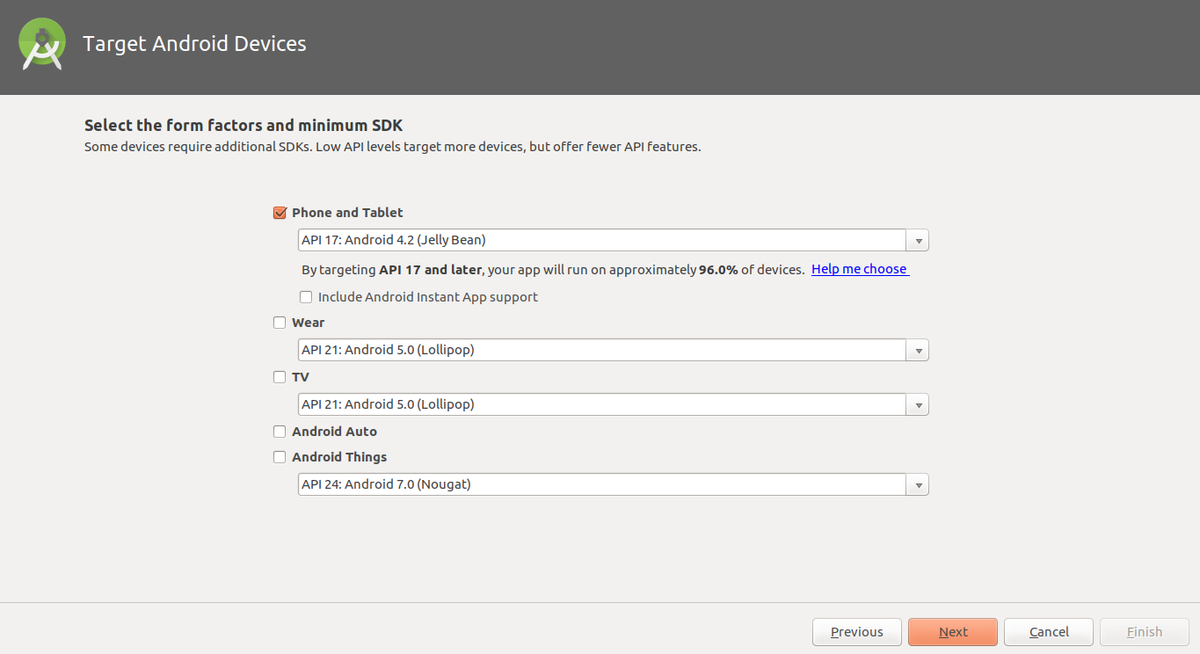The height and width of the screenshot is (654, 1200).
Task: Uncheck the Phone and Tablet checkbox
Action: coord(280,213)
